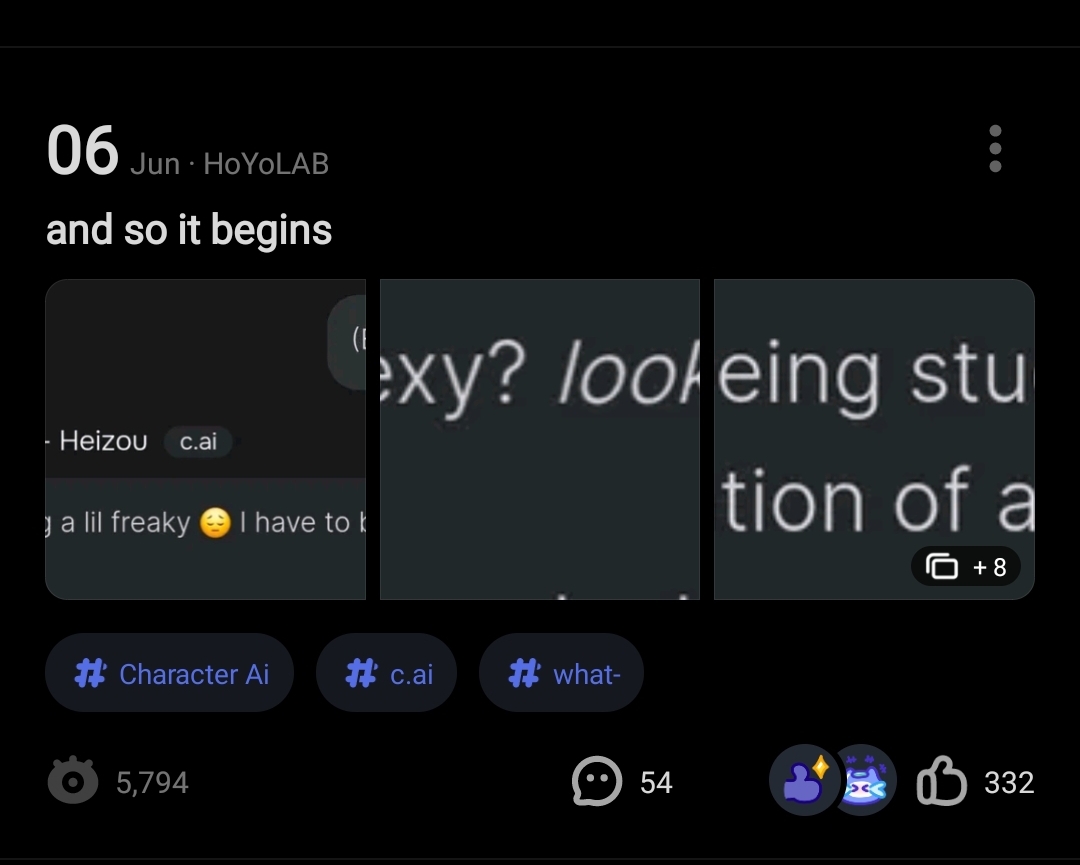The width and height of the screenshot is (1080, 865).
Task: Open comments via speech bubble icon
Action: (596, 782)
